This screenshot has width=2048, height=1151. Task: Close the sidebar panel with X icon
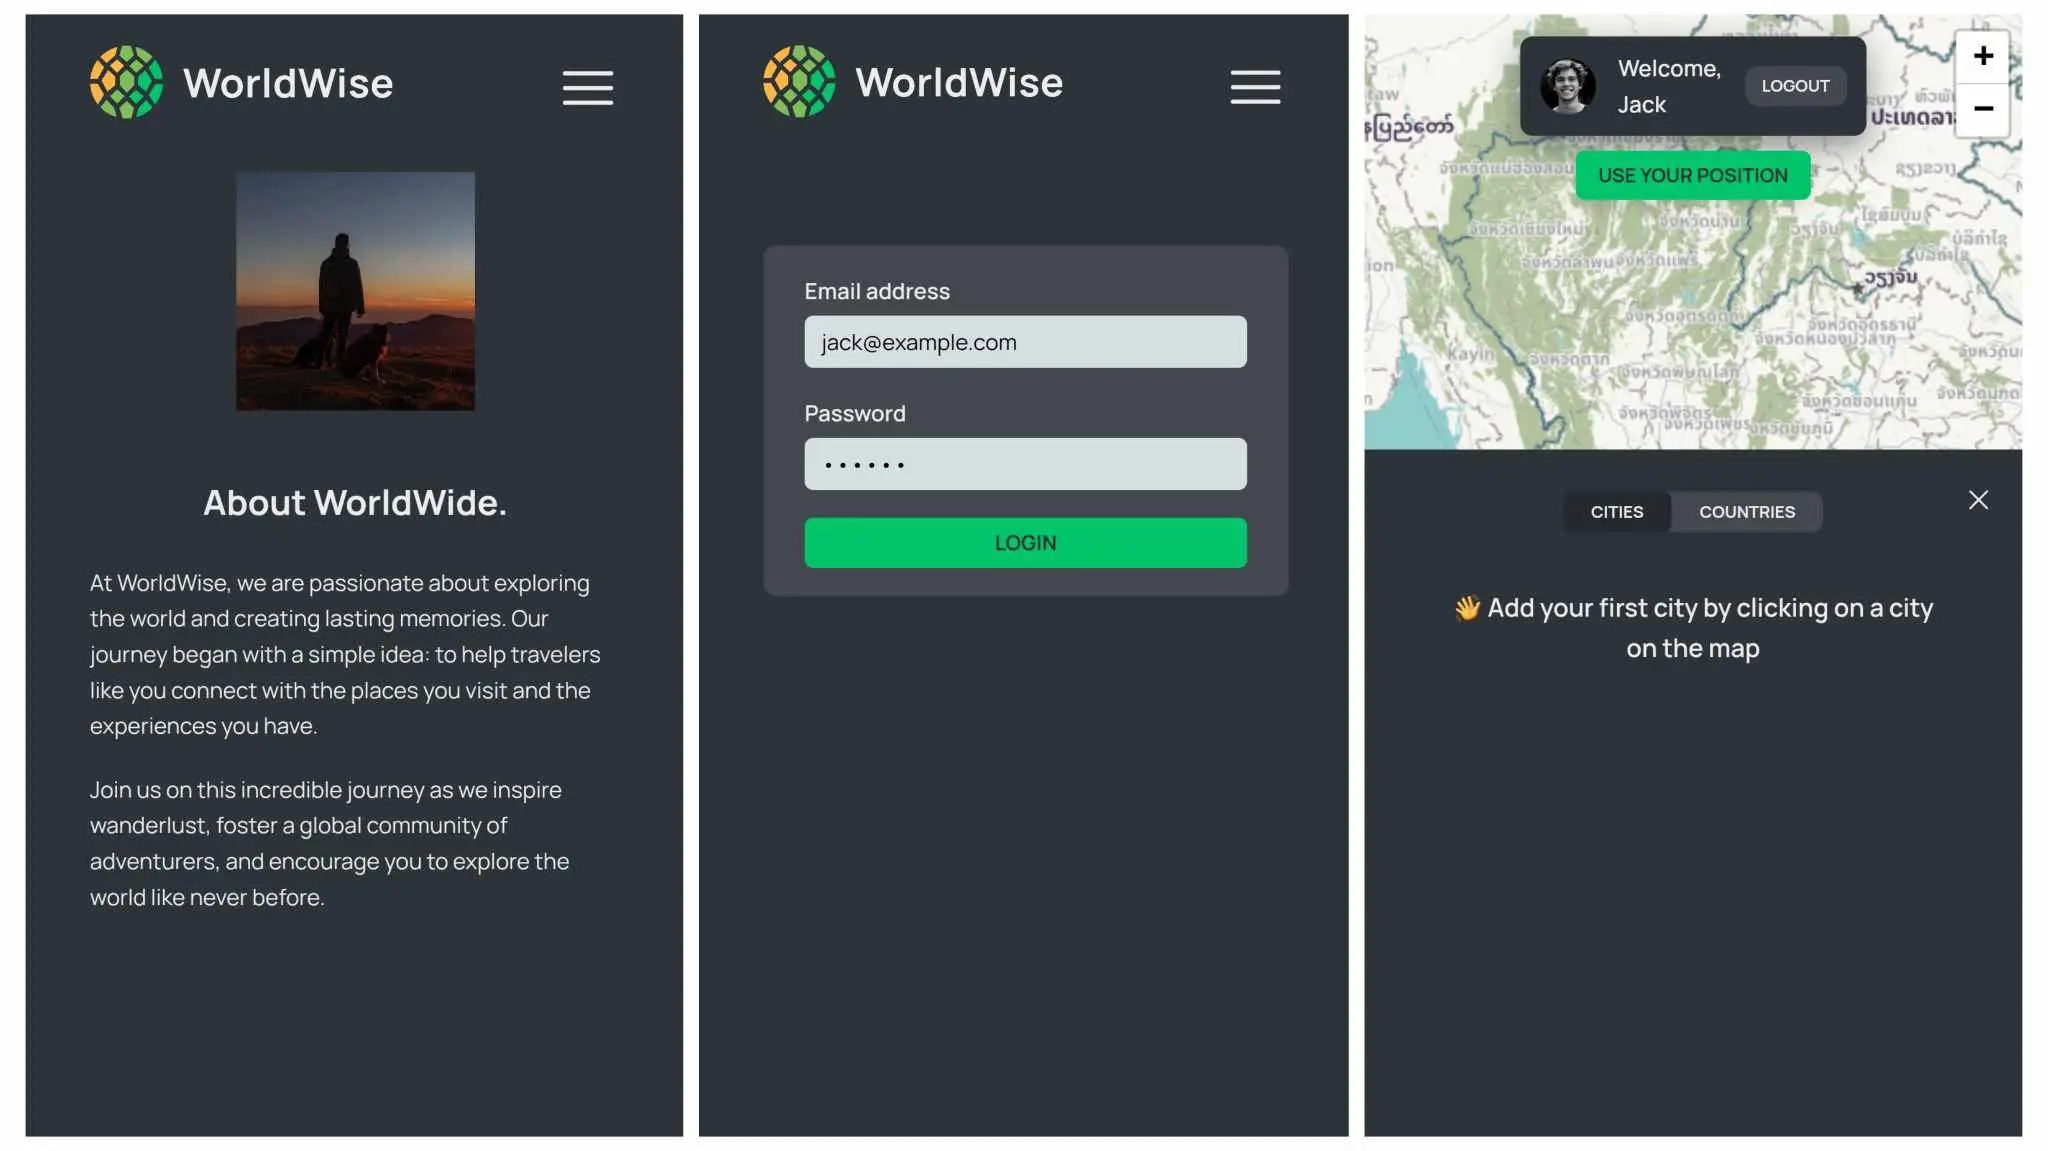tap(1978, 500)
